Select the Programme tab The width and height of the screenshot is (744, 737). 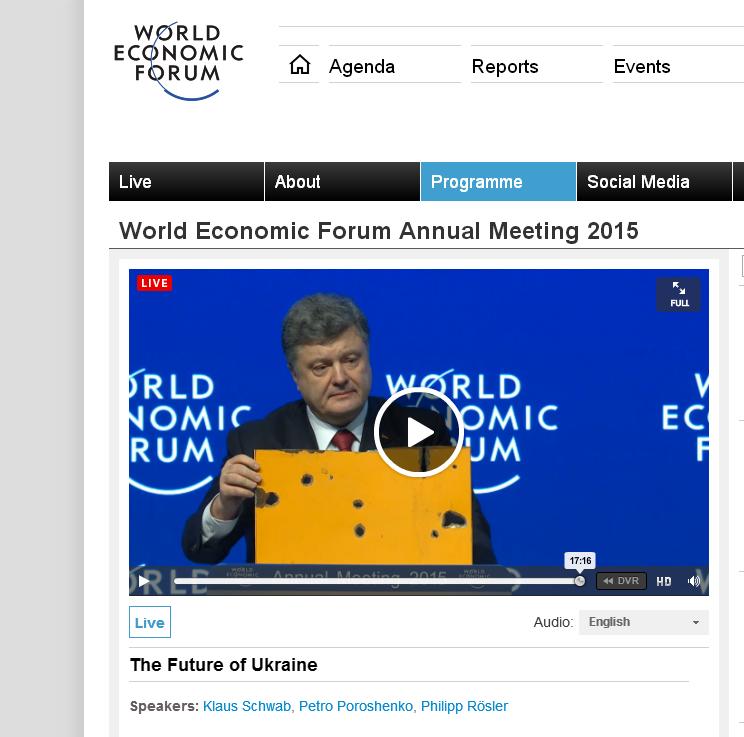pyautogui.click(x=498, y=182)
